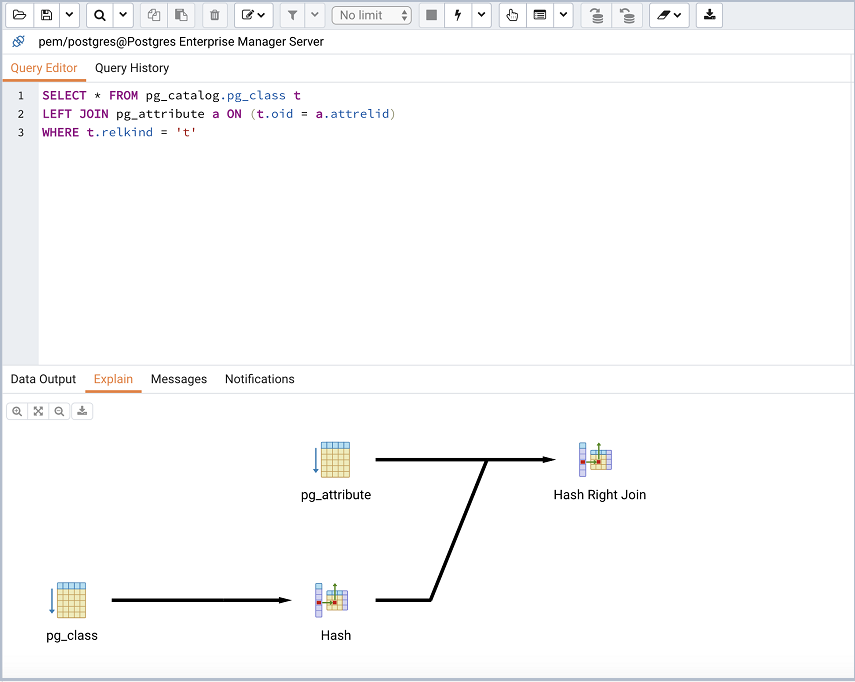The image size is (855, 682).
Task: Open file using the folder icon
Action: click(19, 15)
